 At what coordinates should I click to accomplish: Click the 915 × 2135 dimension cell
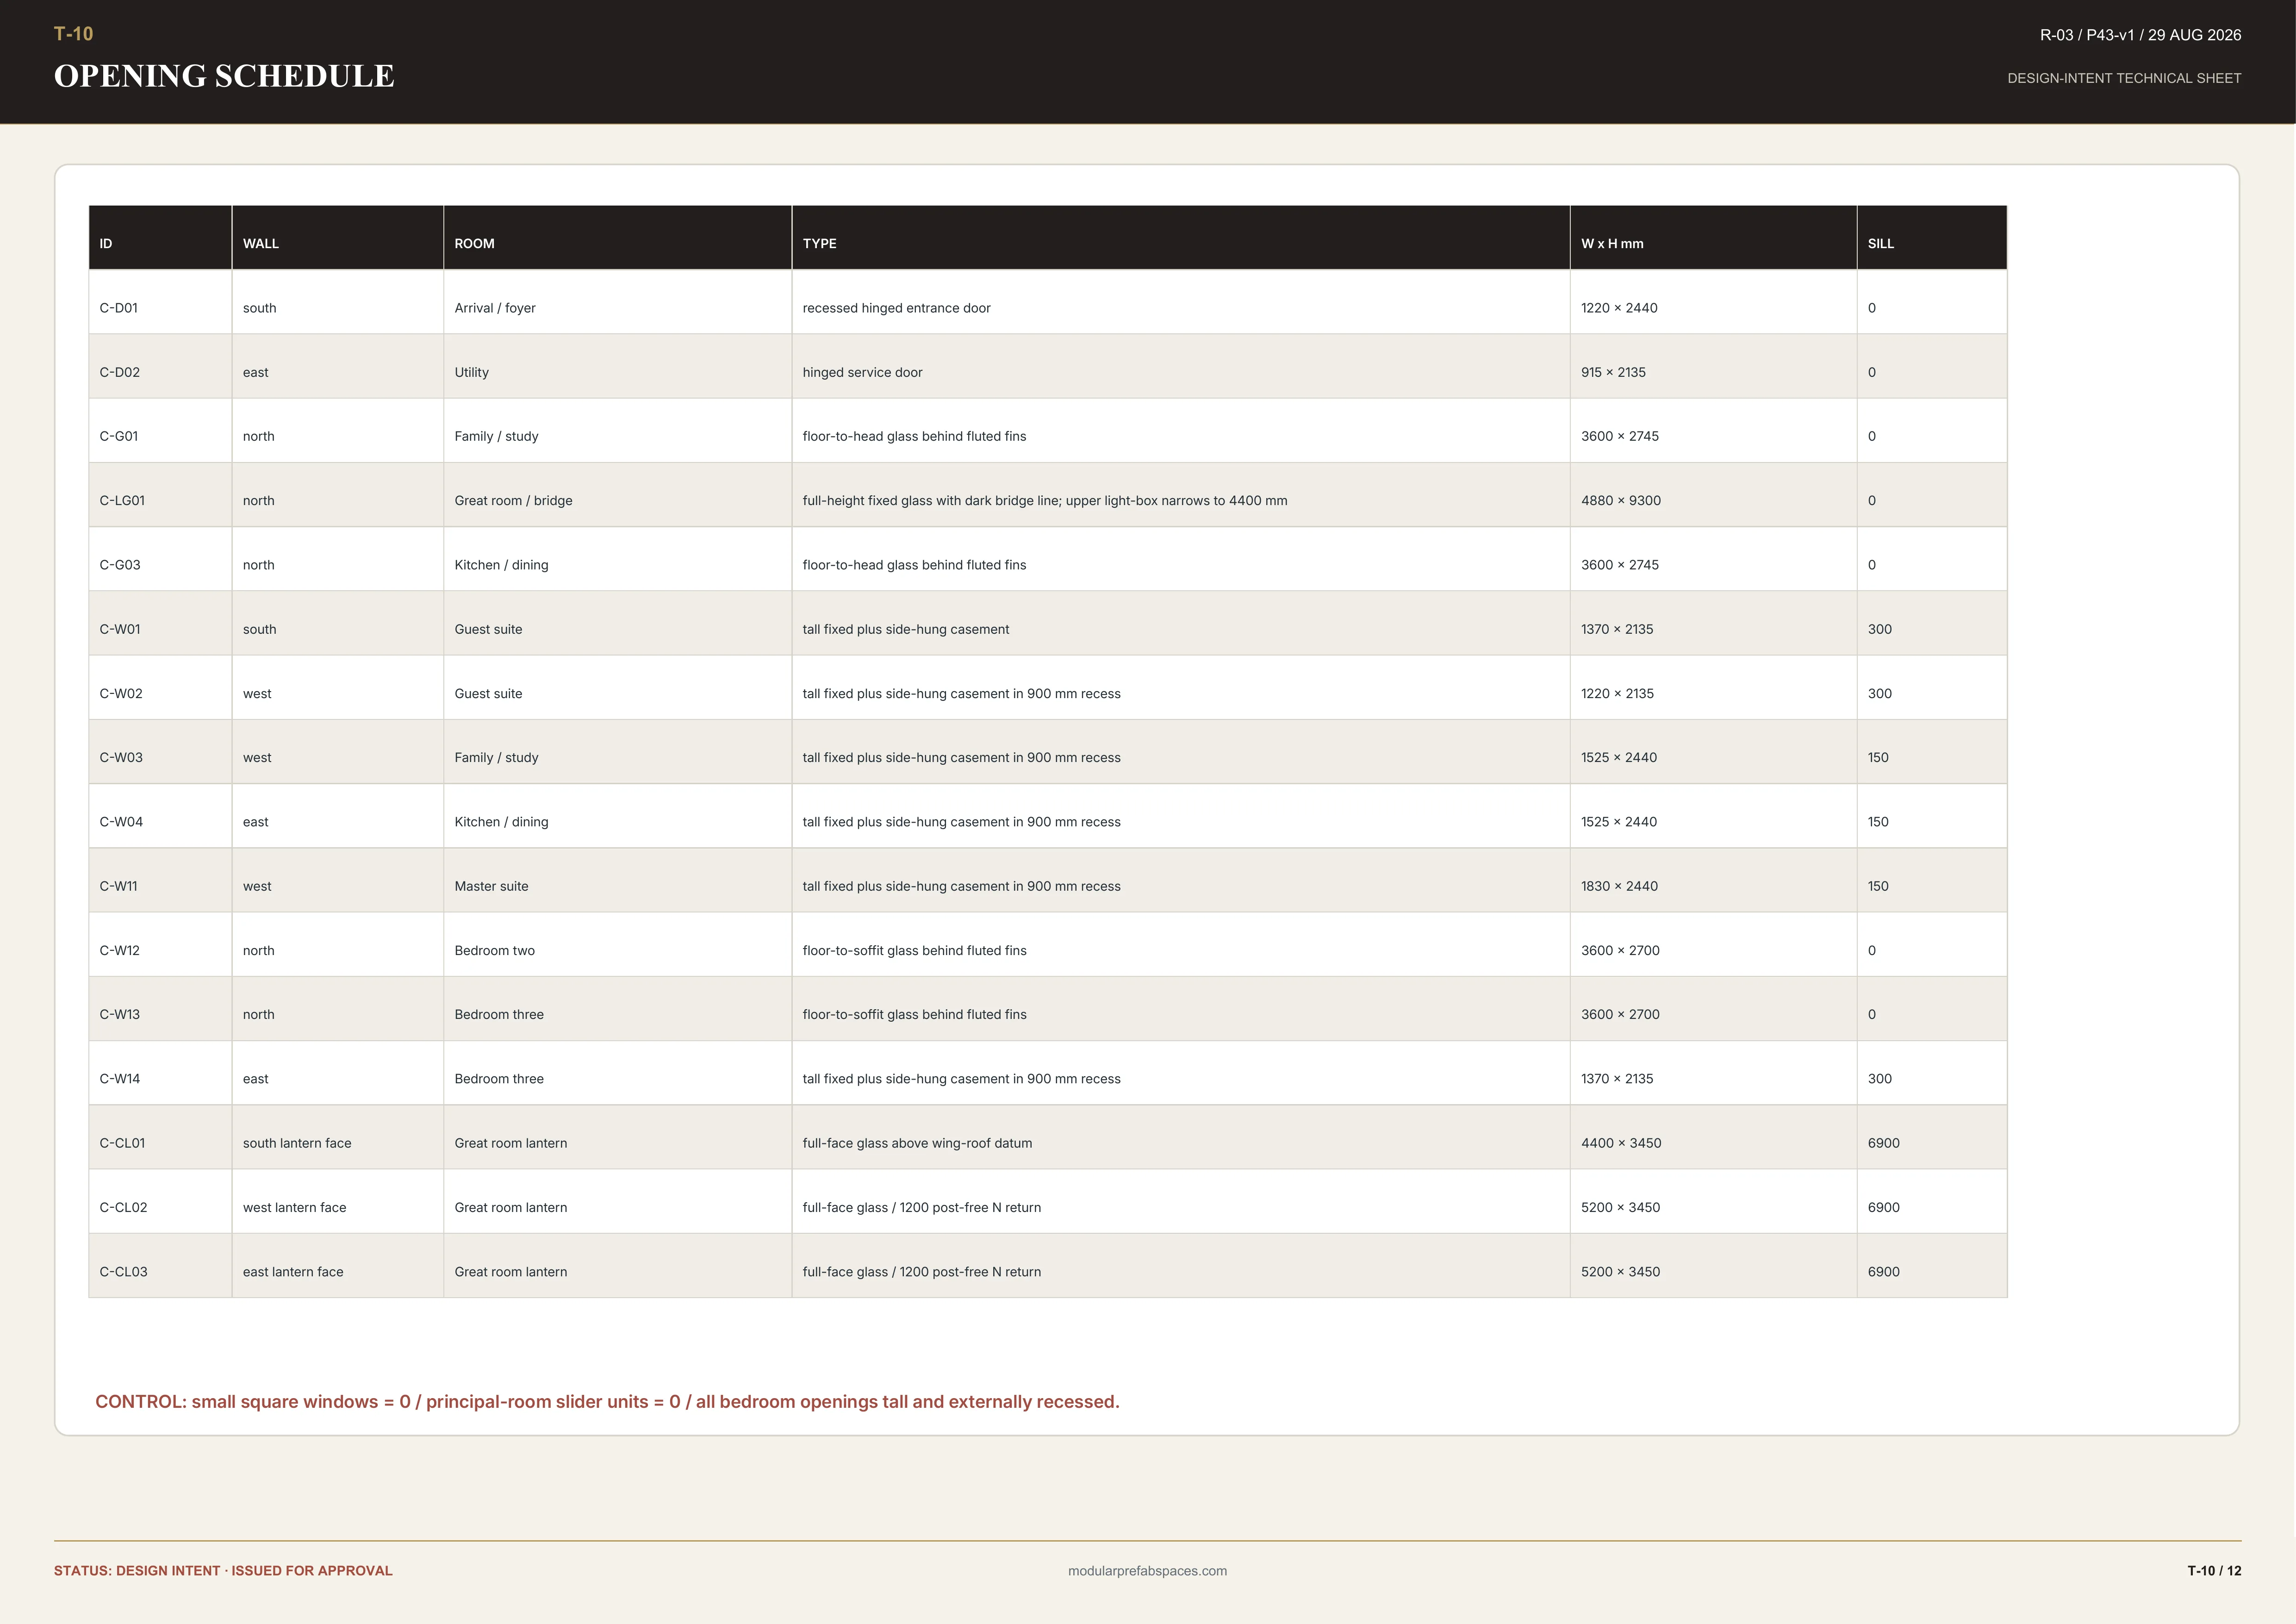click(x=1714, y=366)
